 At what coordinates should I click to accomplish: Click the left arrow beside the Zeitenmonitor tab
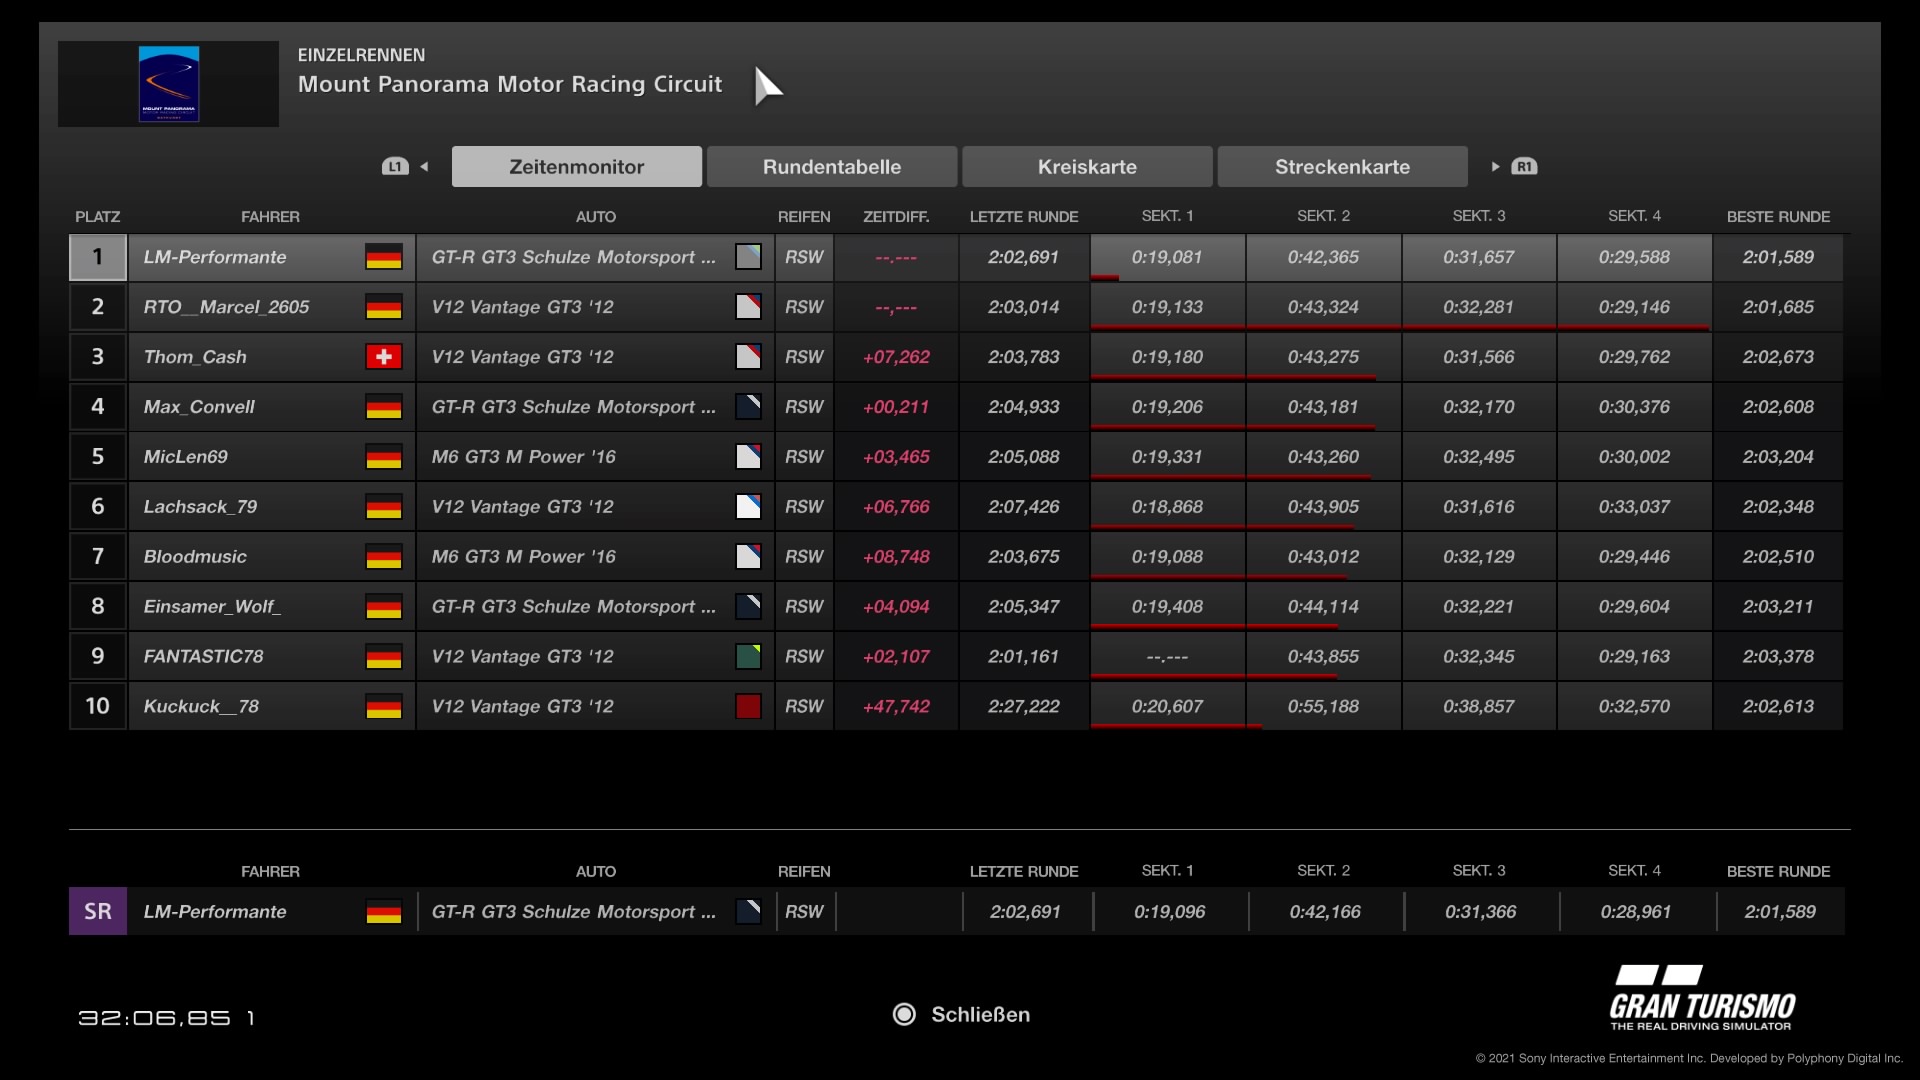click(425, 167)
